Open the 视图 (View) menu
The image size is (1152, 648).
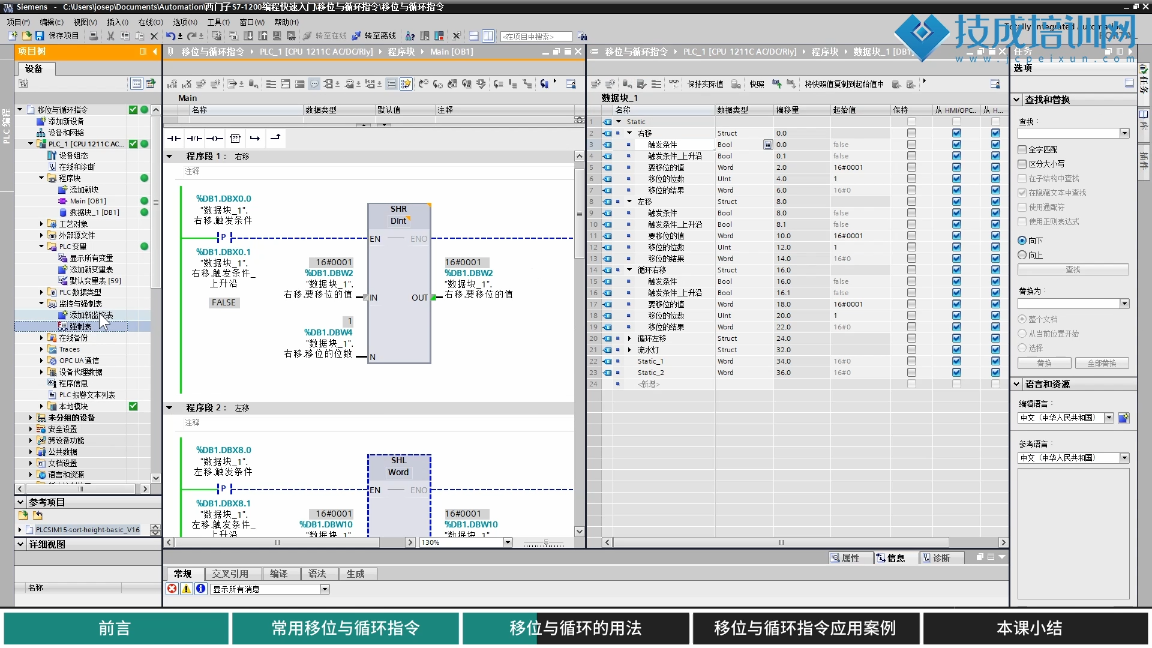click(85, 22)
